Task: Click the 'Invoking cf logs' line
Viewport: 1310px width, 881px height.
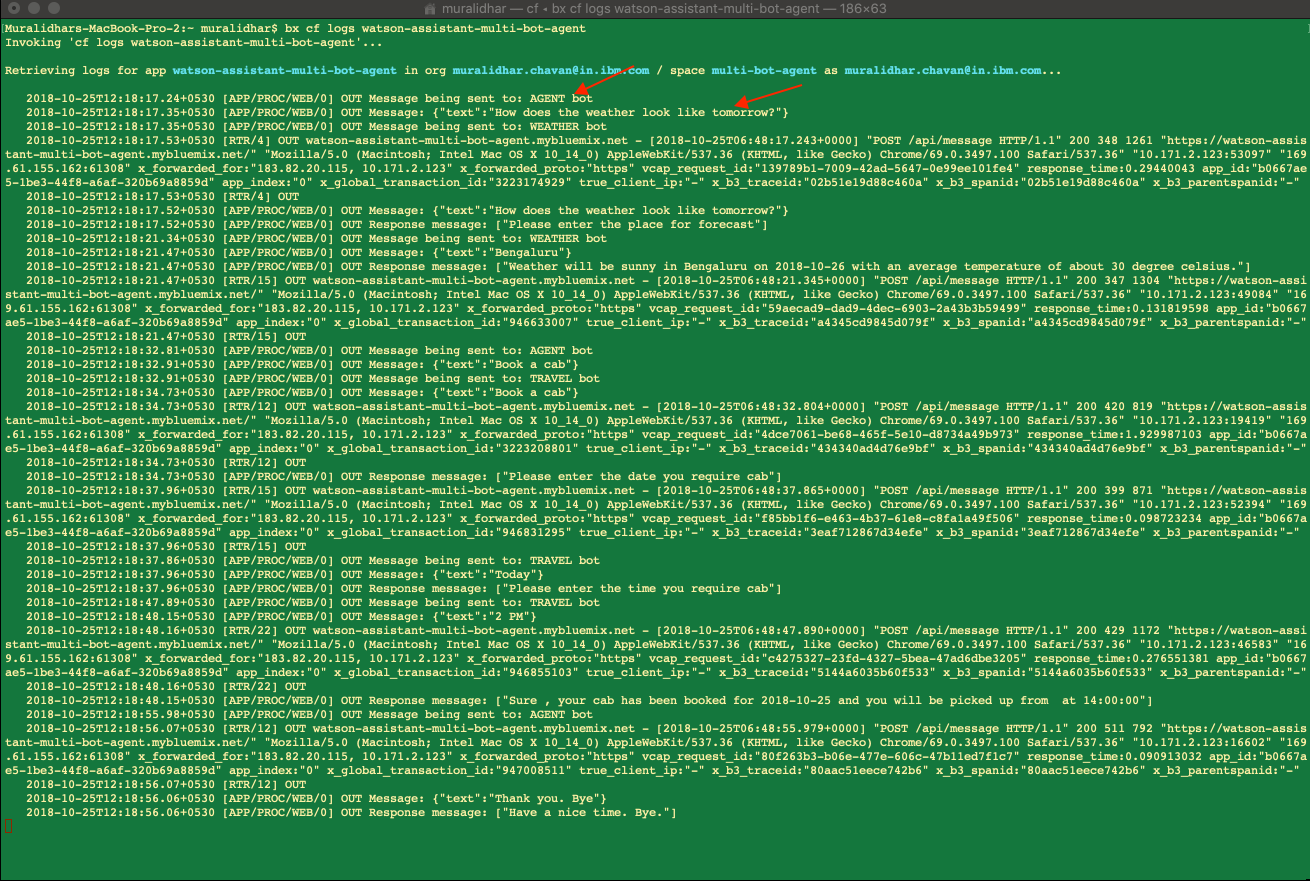Action: pos(193,43)
